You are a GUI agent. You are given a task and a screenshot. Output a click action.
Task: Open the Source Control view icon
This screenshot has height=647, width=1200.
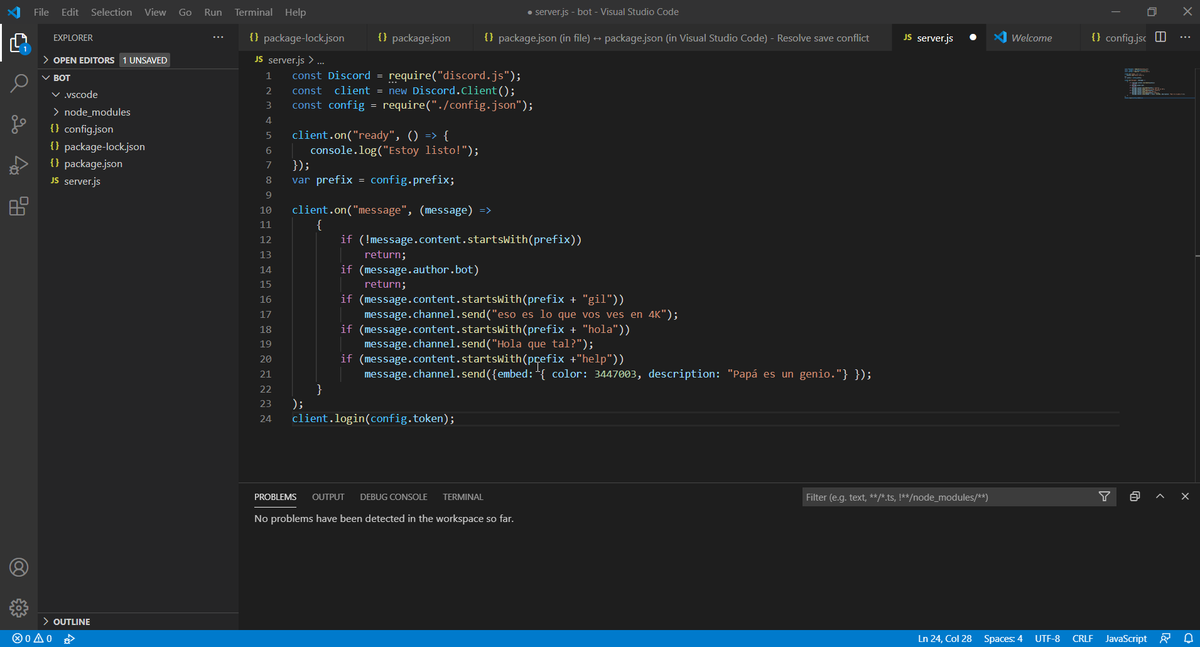[x=19, y=124]
